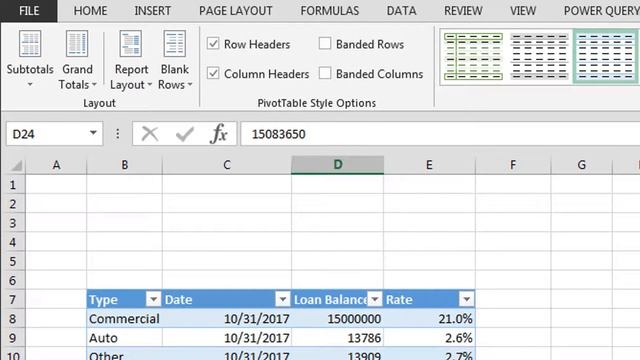Screen dimensions: 640x360
Task: Click the Select All corner triangle
Action: [x=16, y=166]
